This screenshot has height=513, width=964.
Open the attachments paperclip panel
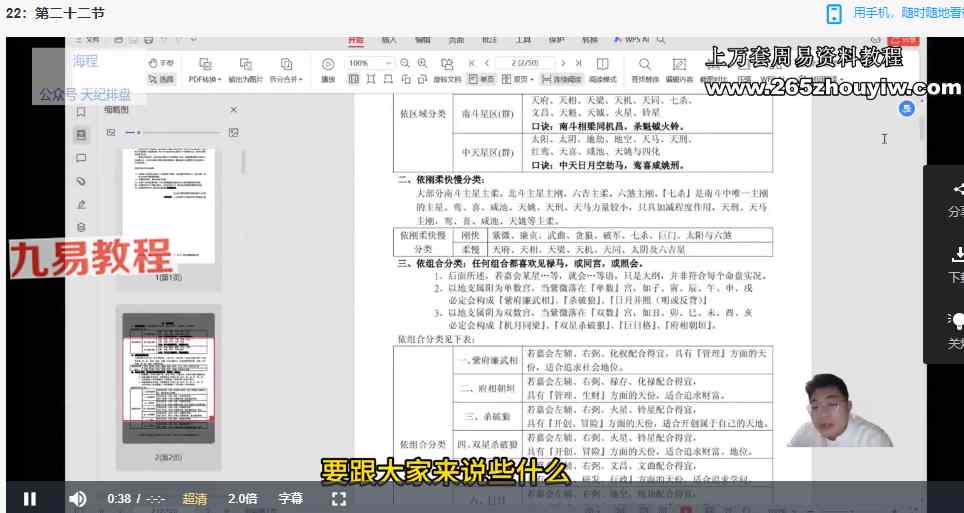tap(81, 181)
